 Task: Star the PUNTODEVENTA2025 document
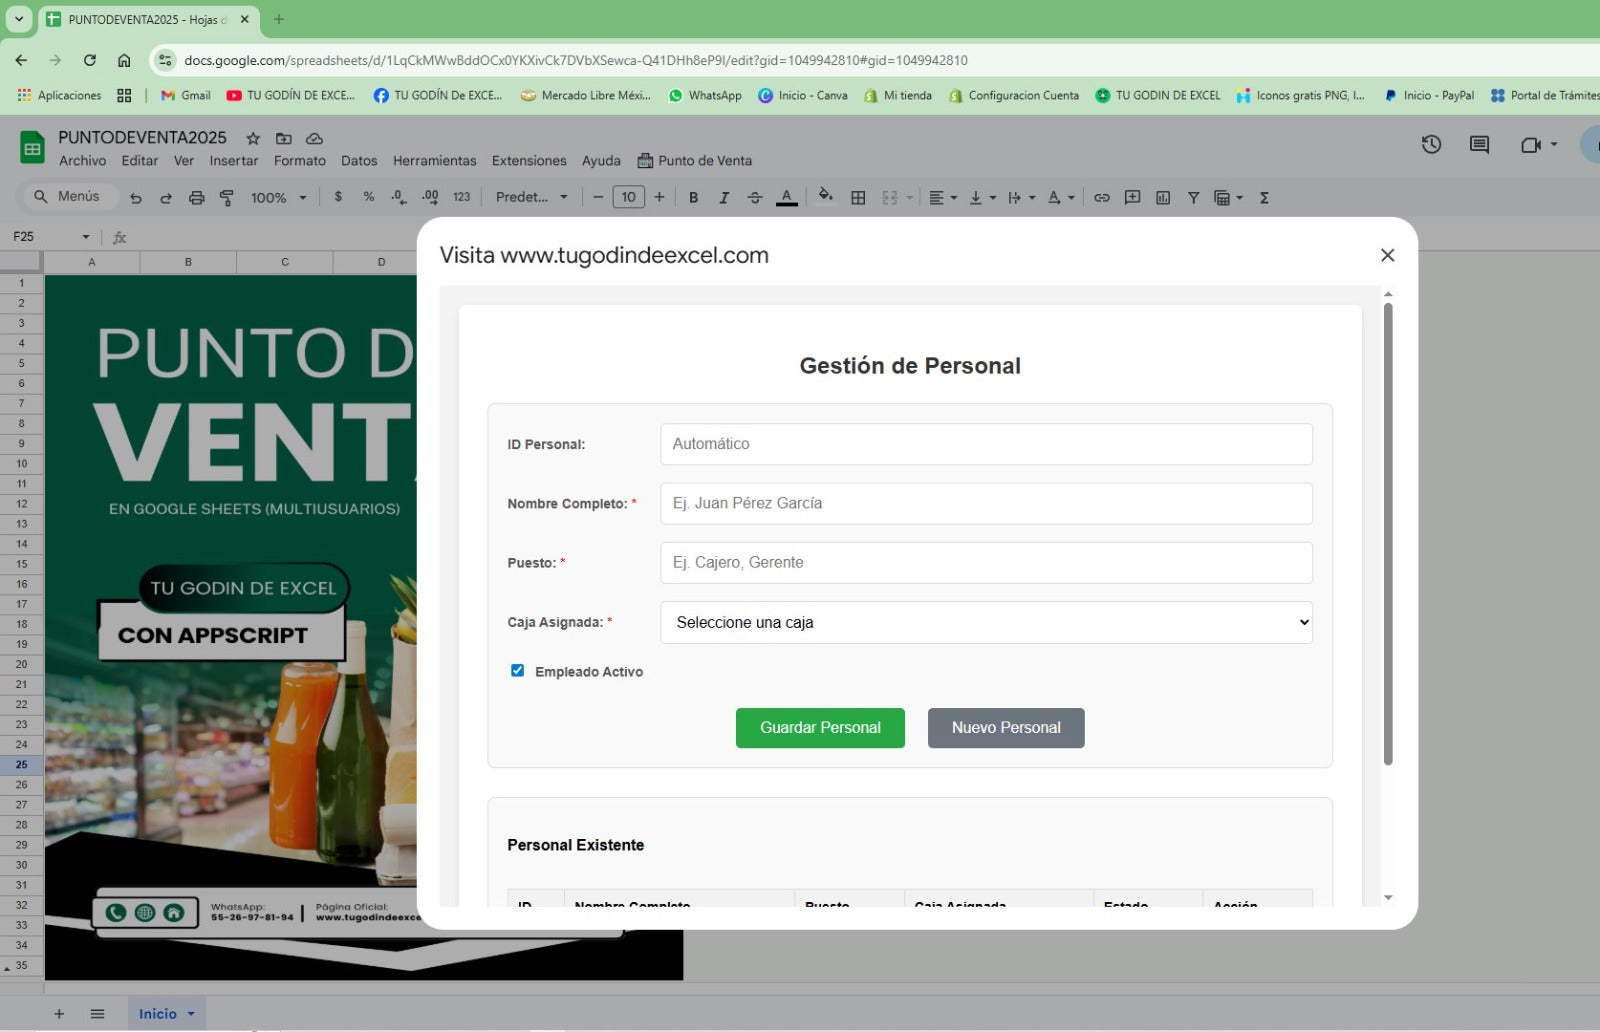[x=253, y=138]
